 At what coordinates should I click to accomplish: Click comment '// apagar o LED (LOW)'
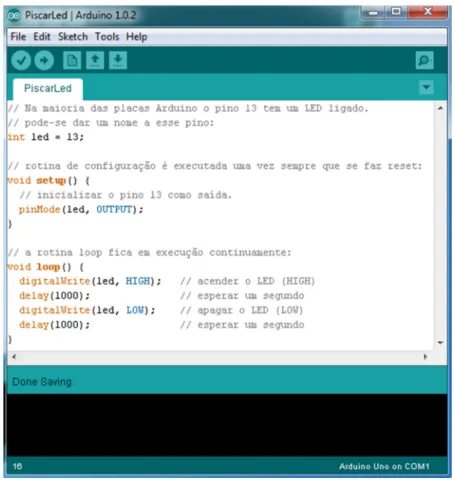[241, 310]
